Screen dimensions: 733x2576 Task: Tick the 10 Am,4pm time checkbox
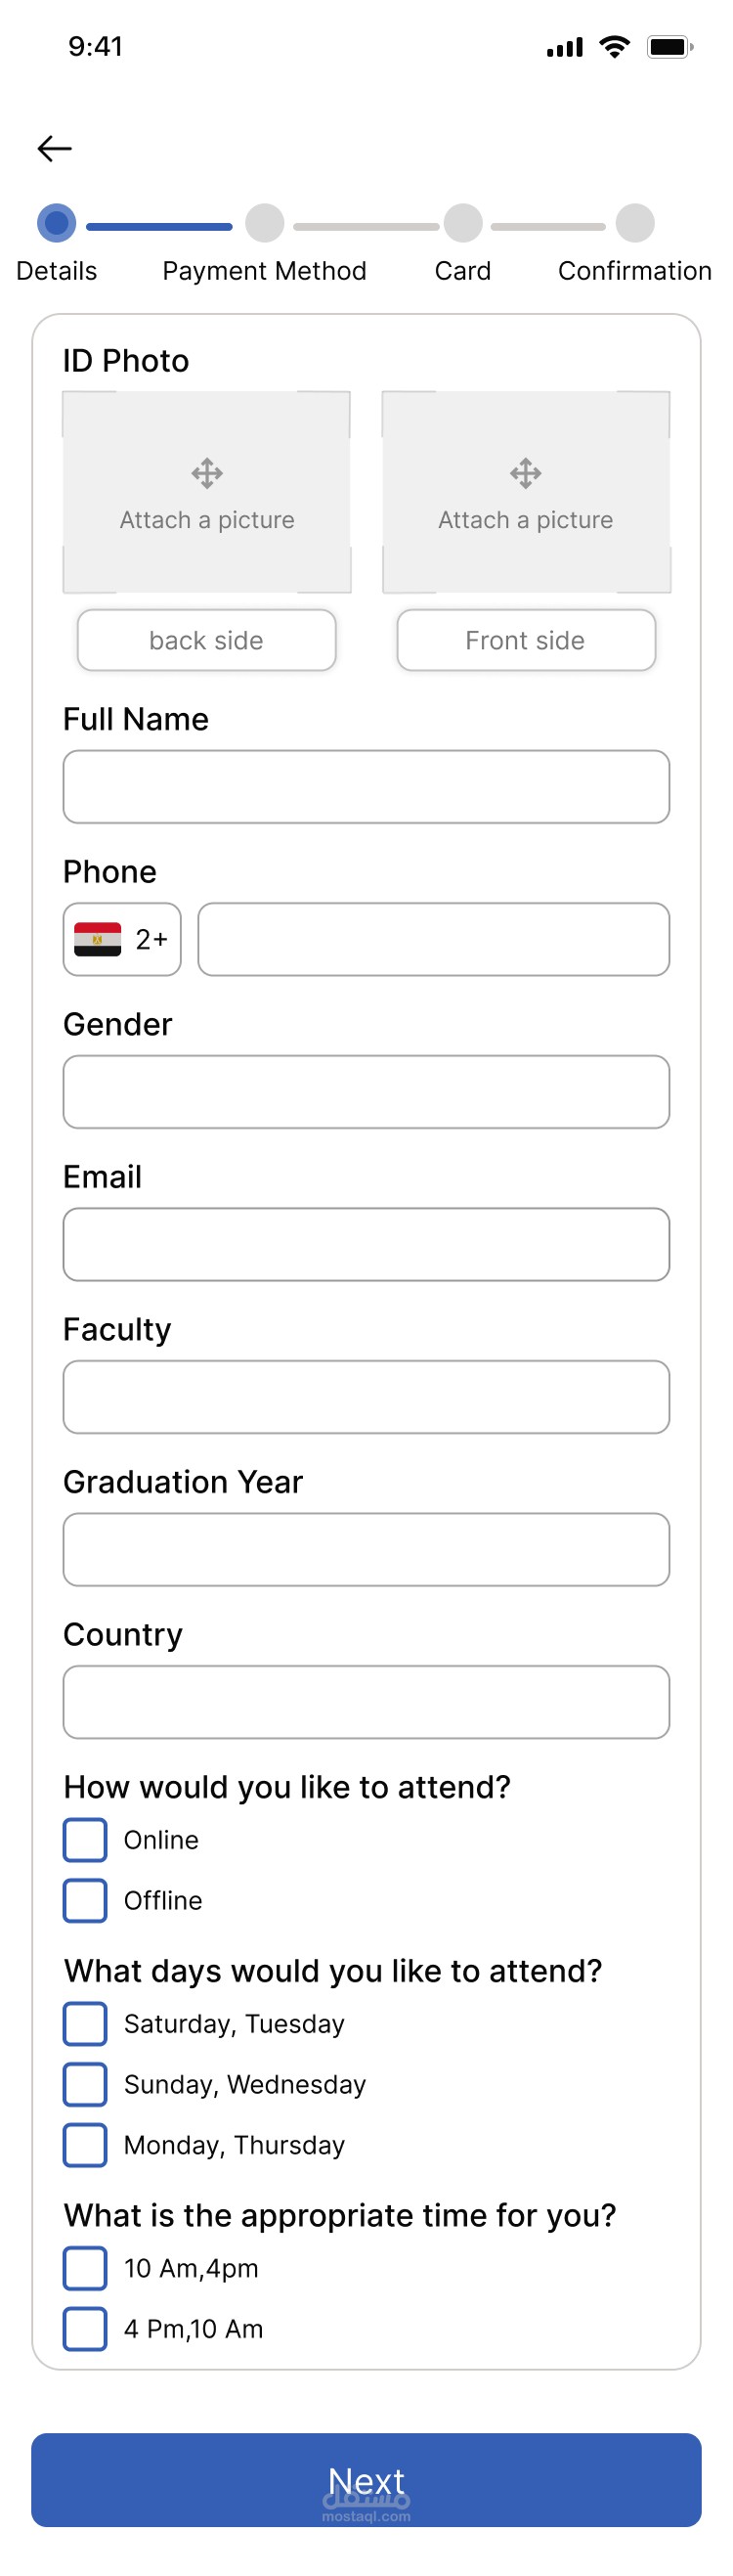pyautogui.click(x=85, y=2268)
